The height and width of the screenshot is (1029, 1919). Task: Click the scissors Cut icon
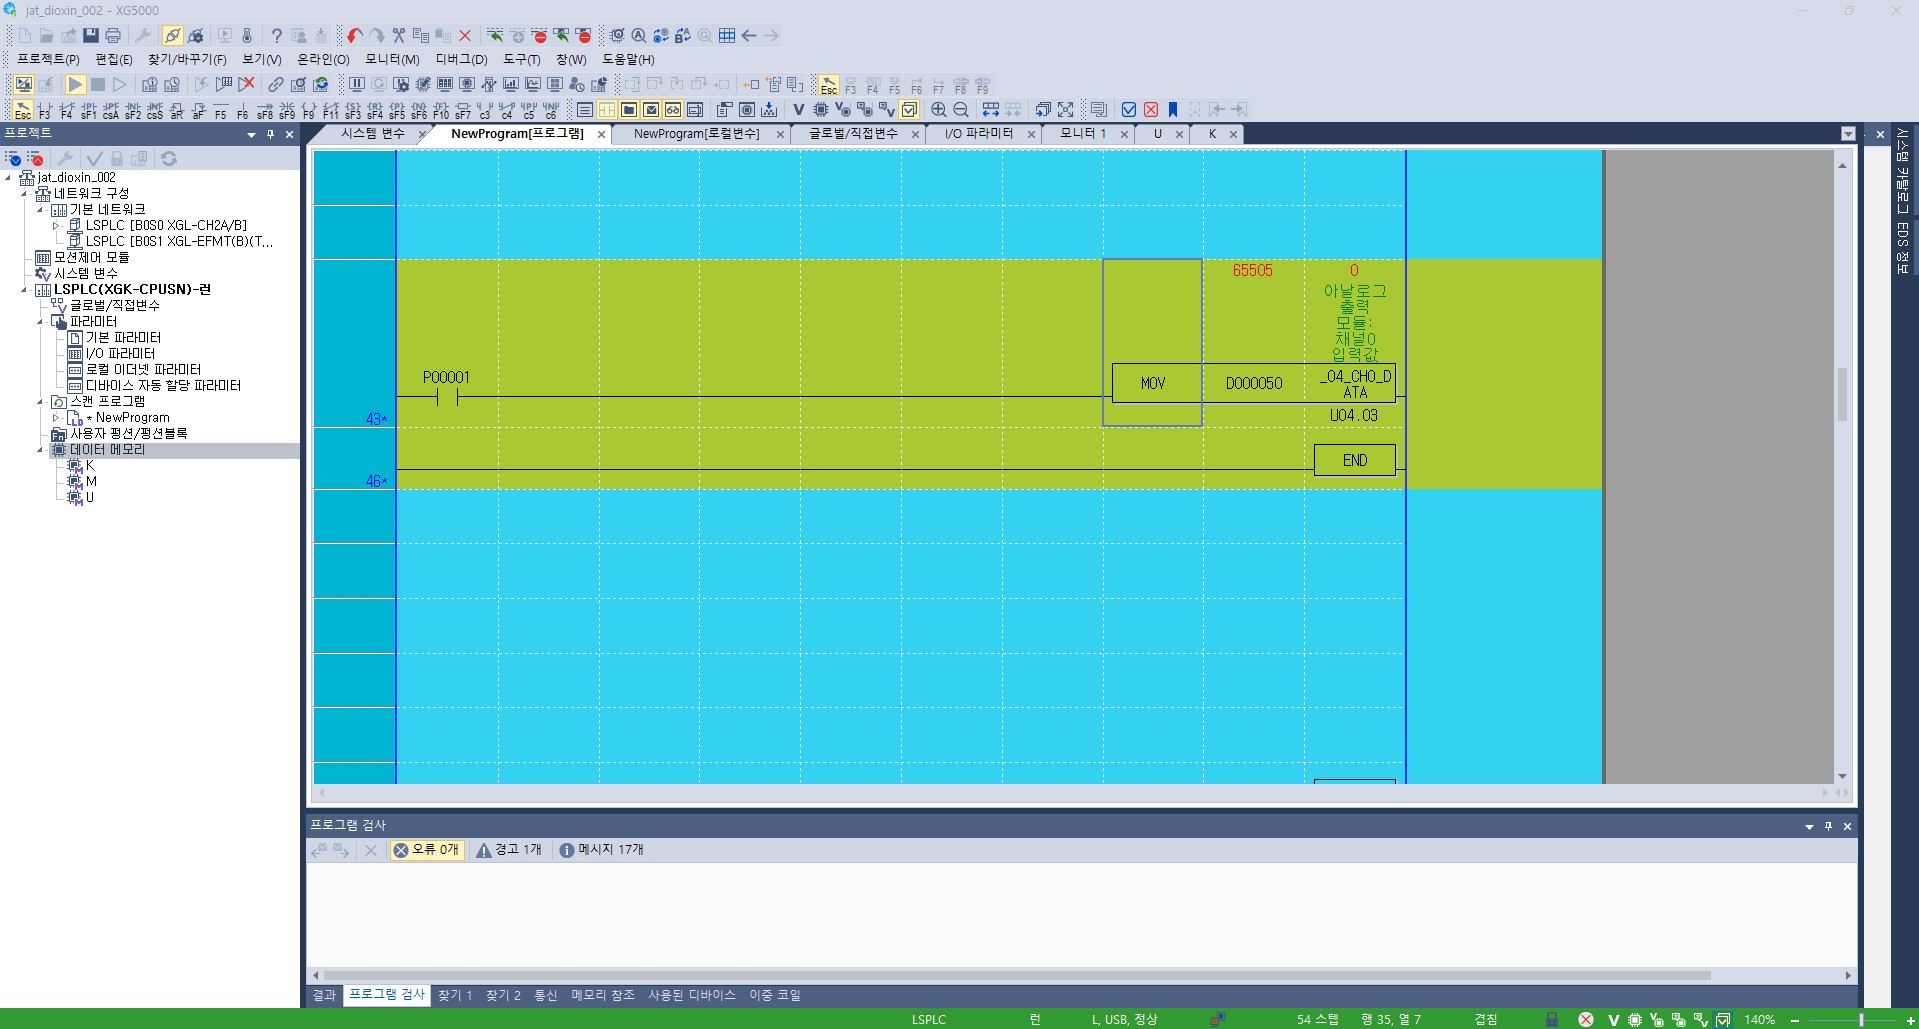(399, 36)
